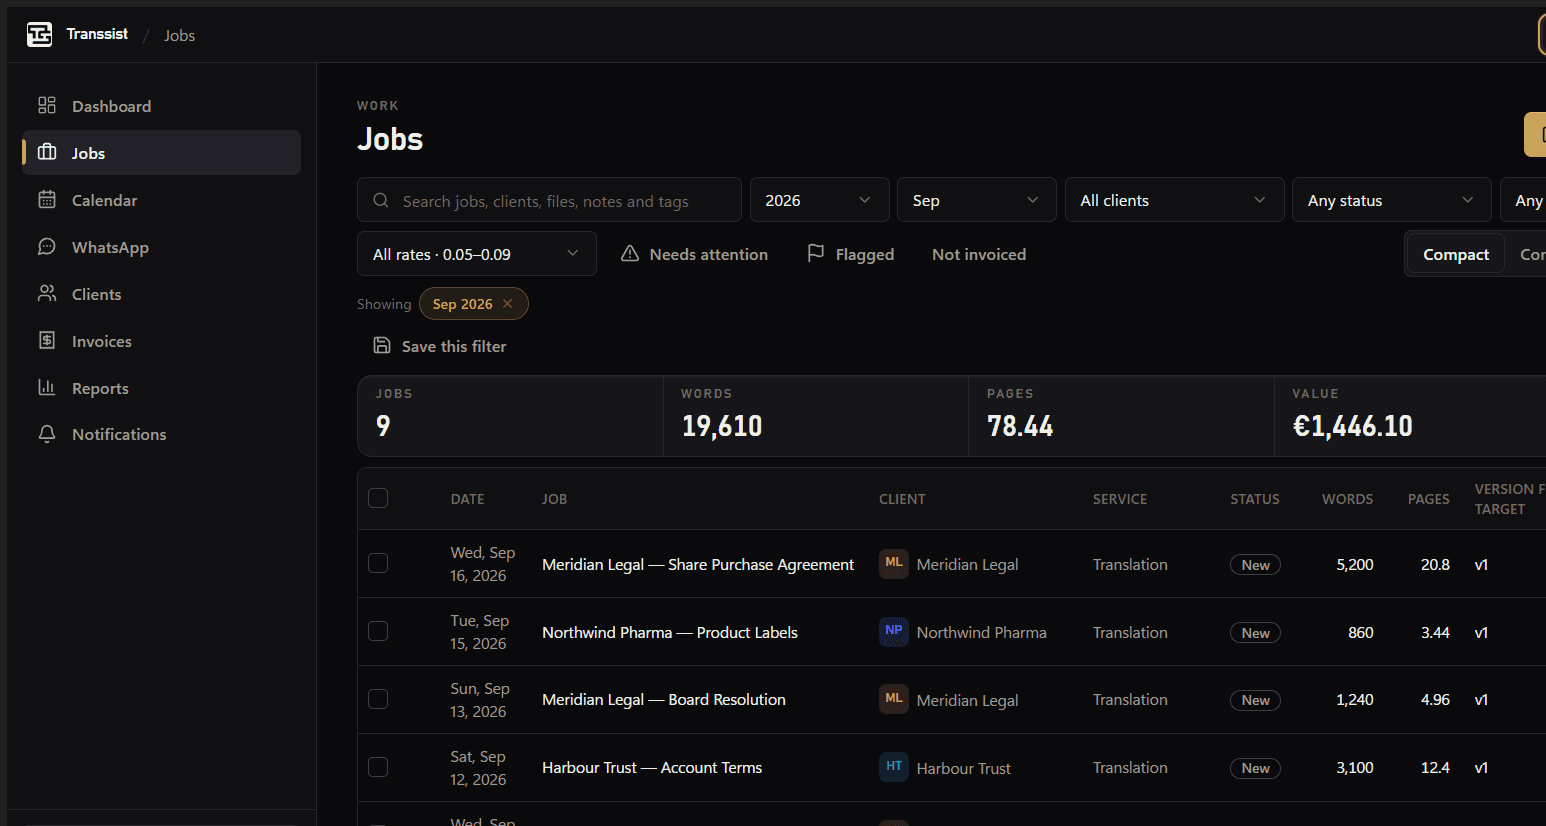Image resolution: width=1546 pixels, height=826 pixels.
Task: Open Meridian Legal — Share Purchase Agreement job
Action: click(698, 564)
